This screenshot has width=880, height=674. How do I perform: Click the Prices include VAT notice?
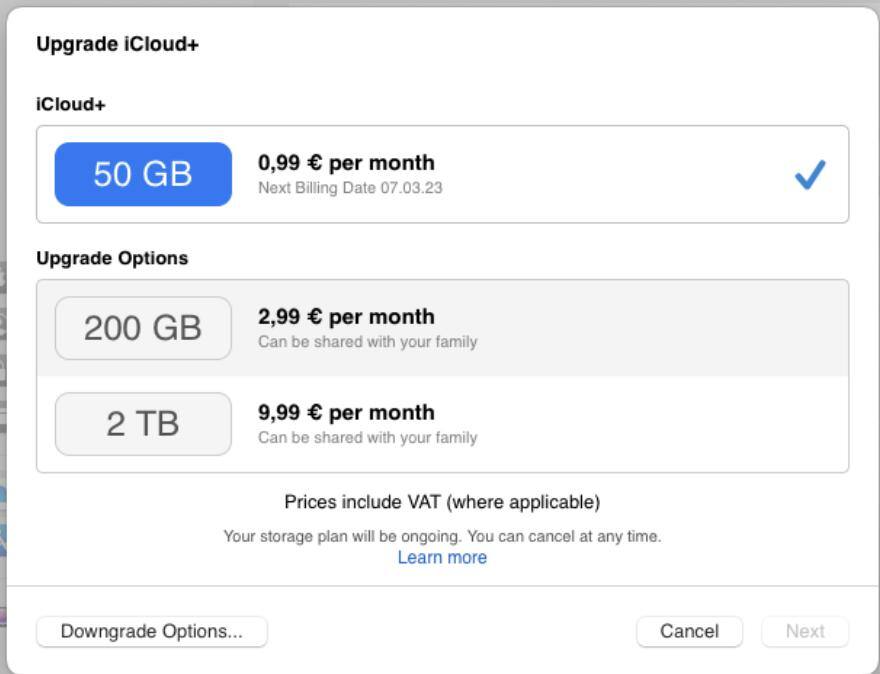(x=442, y=502)
